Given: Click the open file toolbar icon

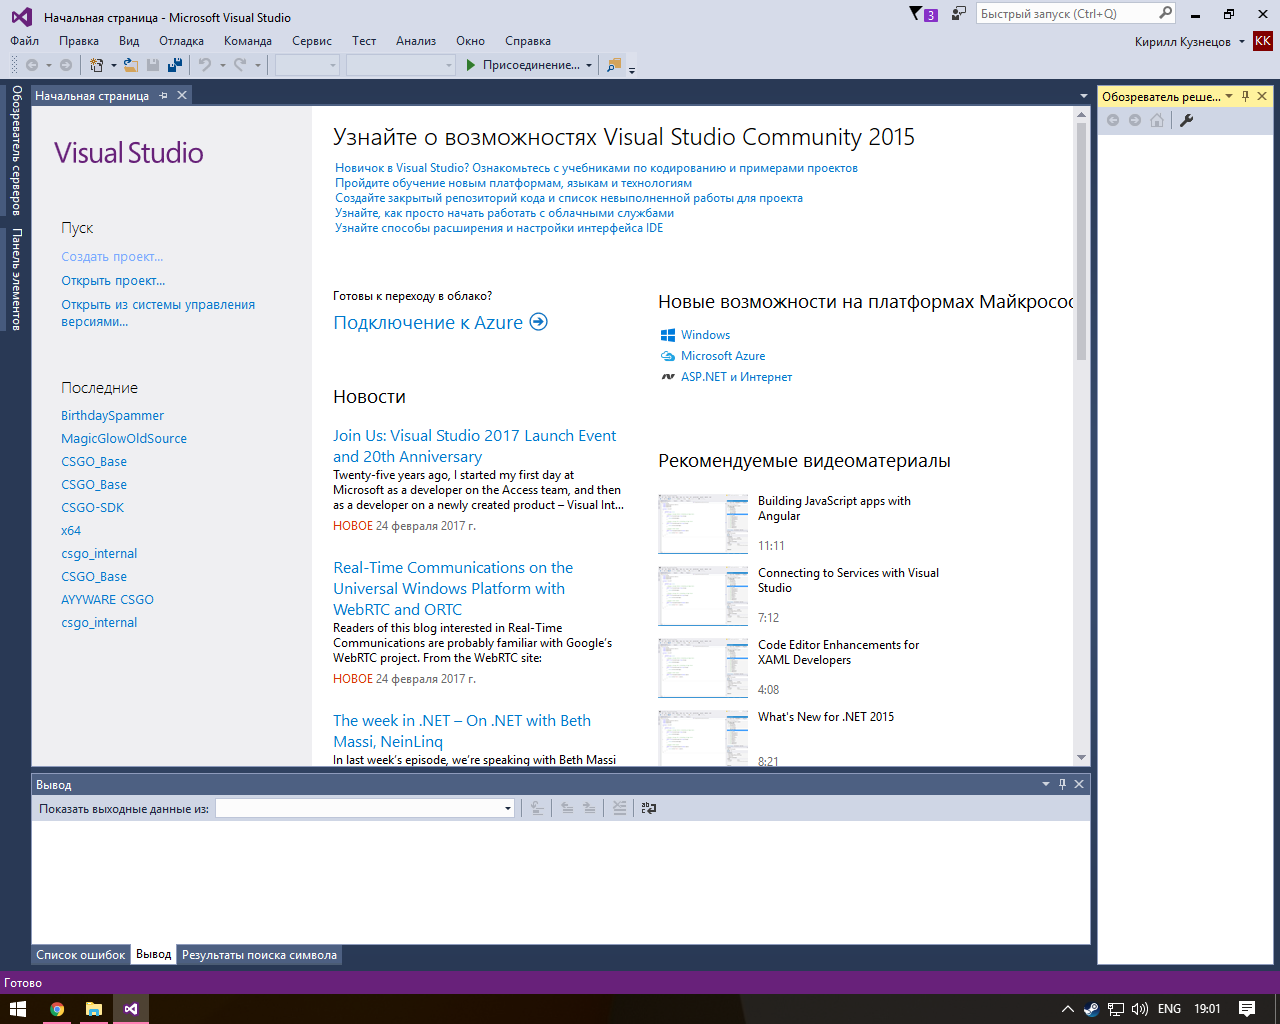Looking at the screenshot, I should (131, 65).
